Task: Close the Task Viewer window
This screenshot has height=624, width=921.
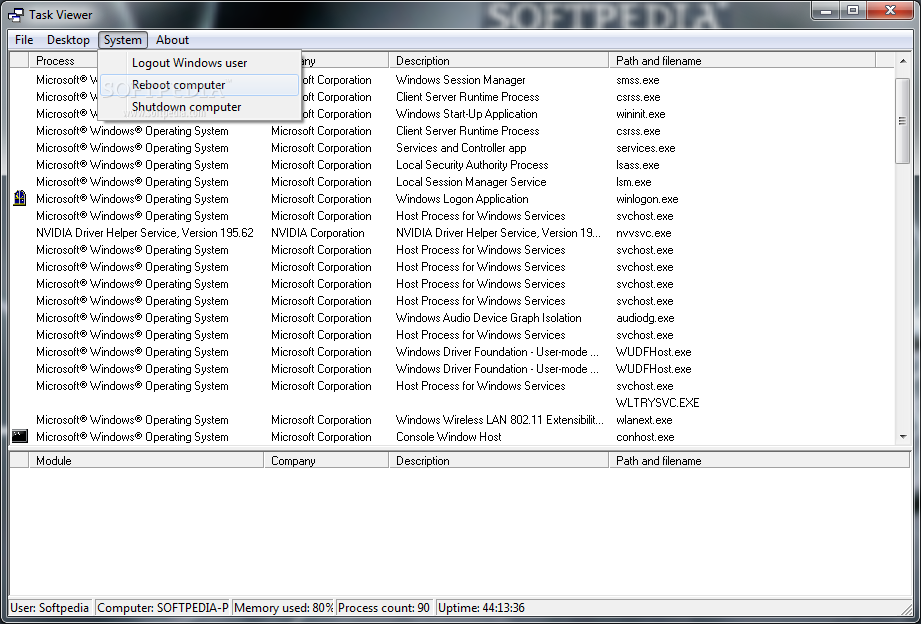Action: [x=890, y=11]
